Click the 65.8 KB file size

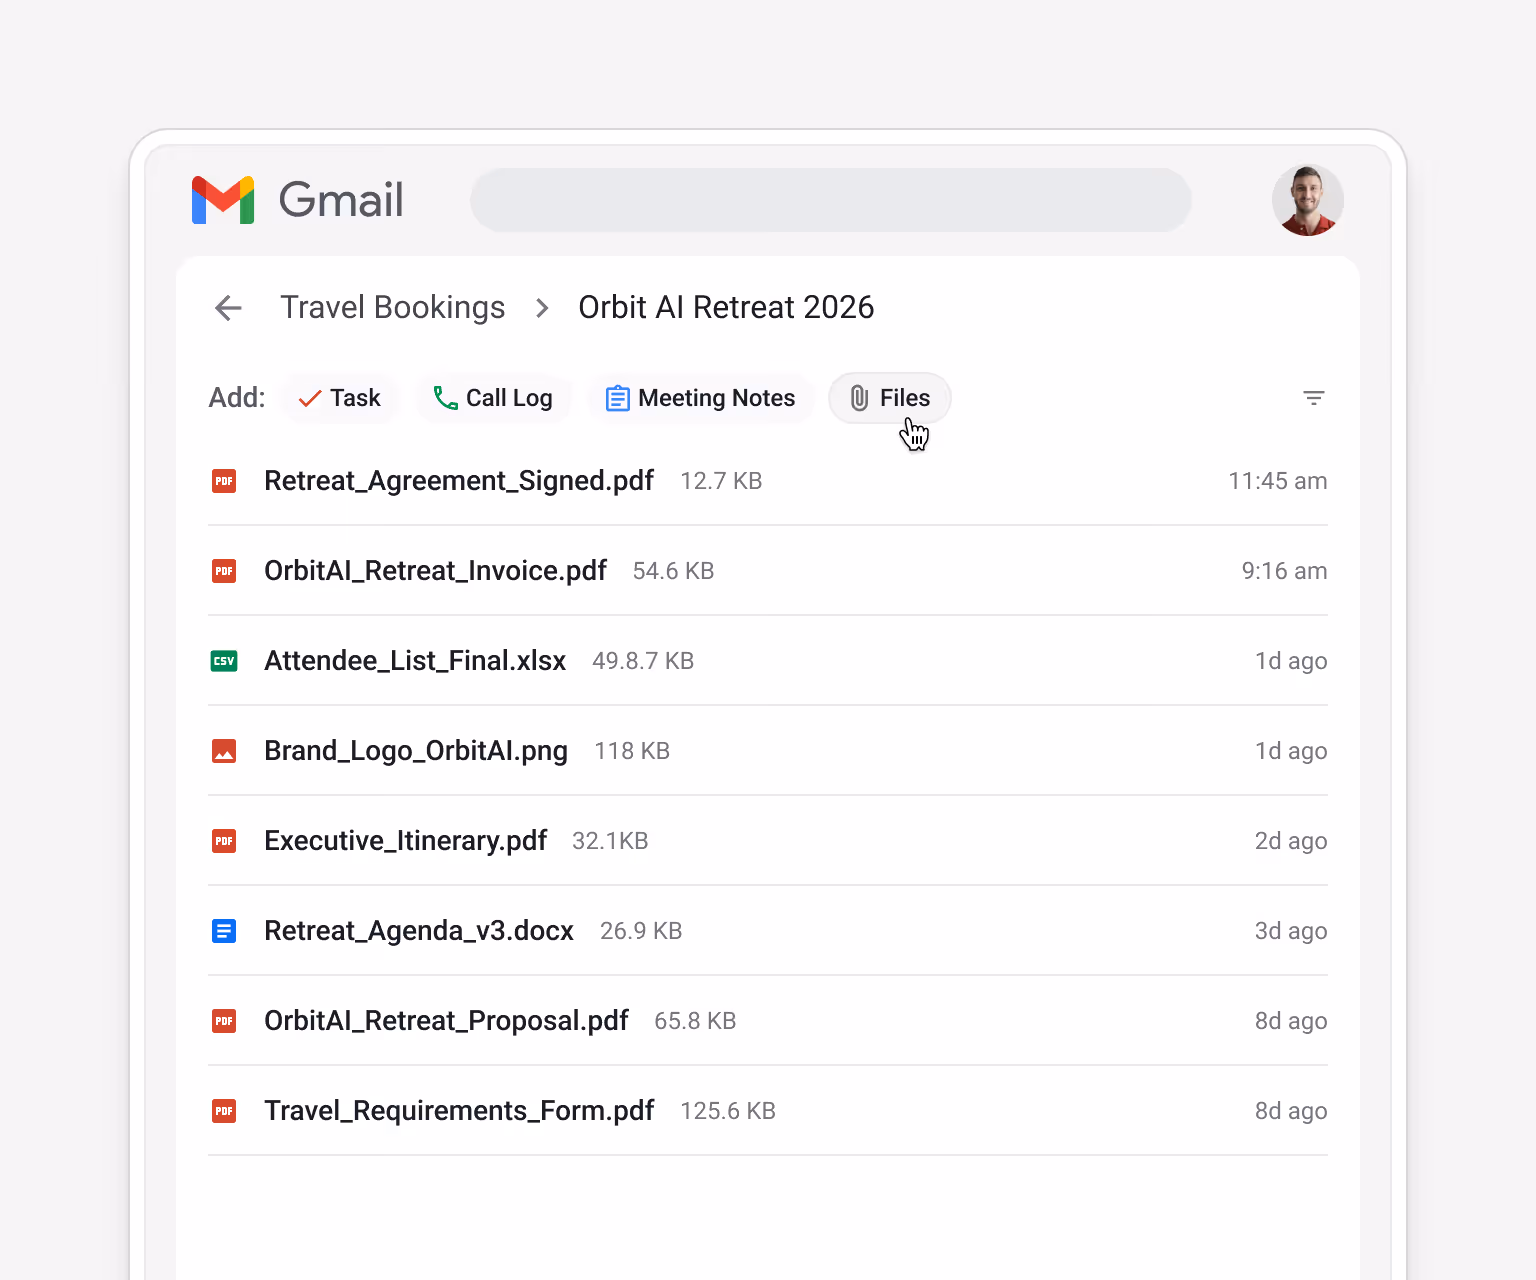pos(695,1021)
